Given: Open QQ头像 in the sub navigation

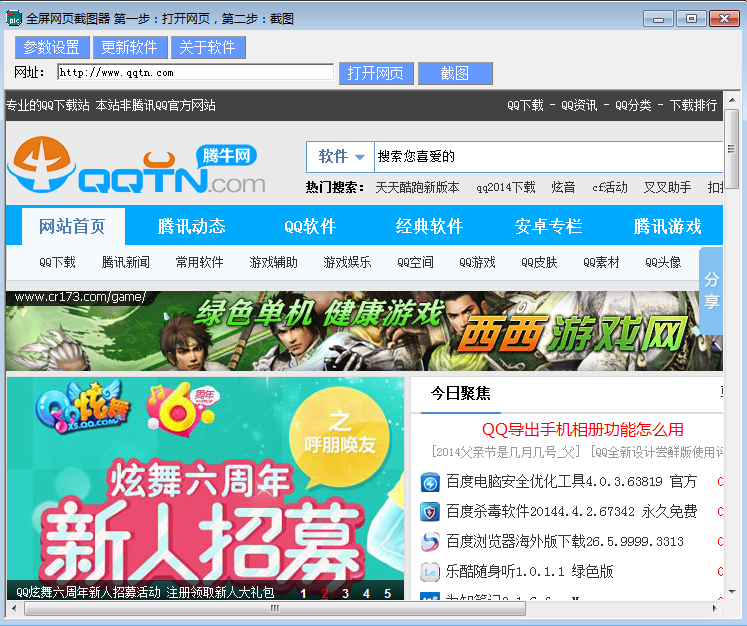Looking at the screenshot, I should [x=663, y=262].
